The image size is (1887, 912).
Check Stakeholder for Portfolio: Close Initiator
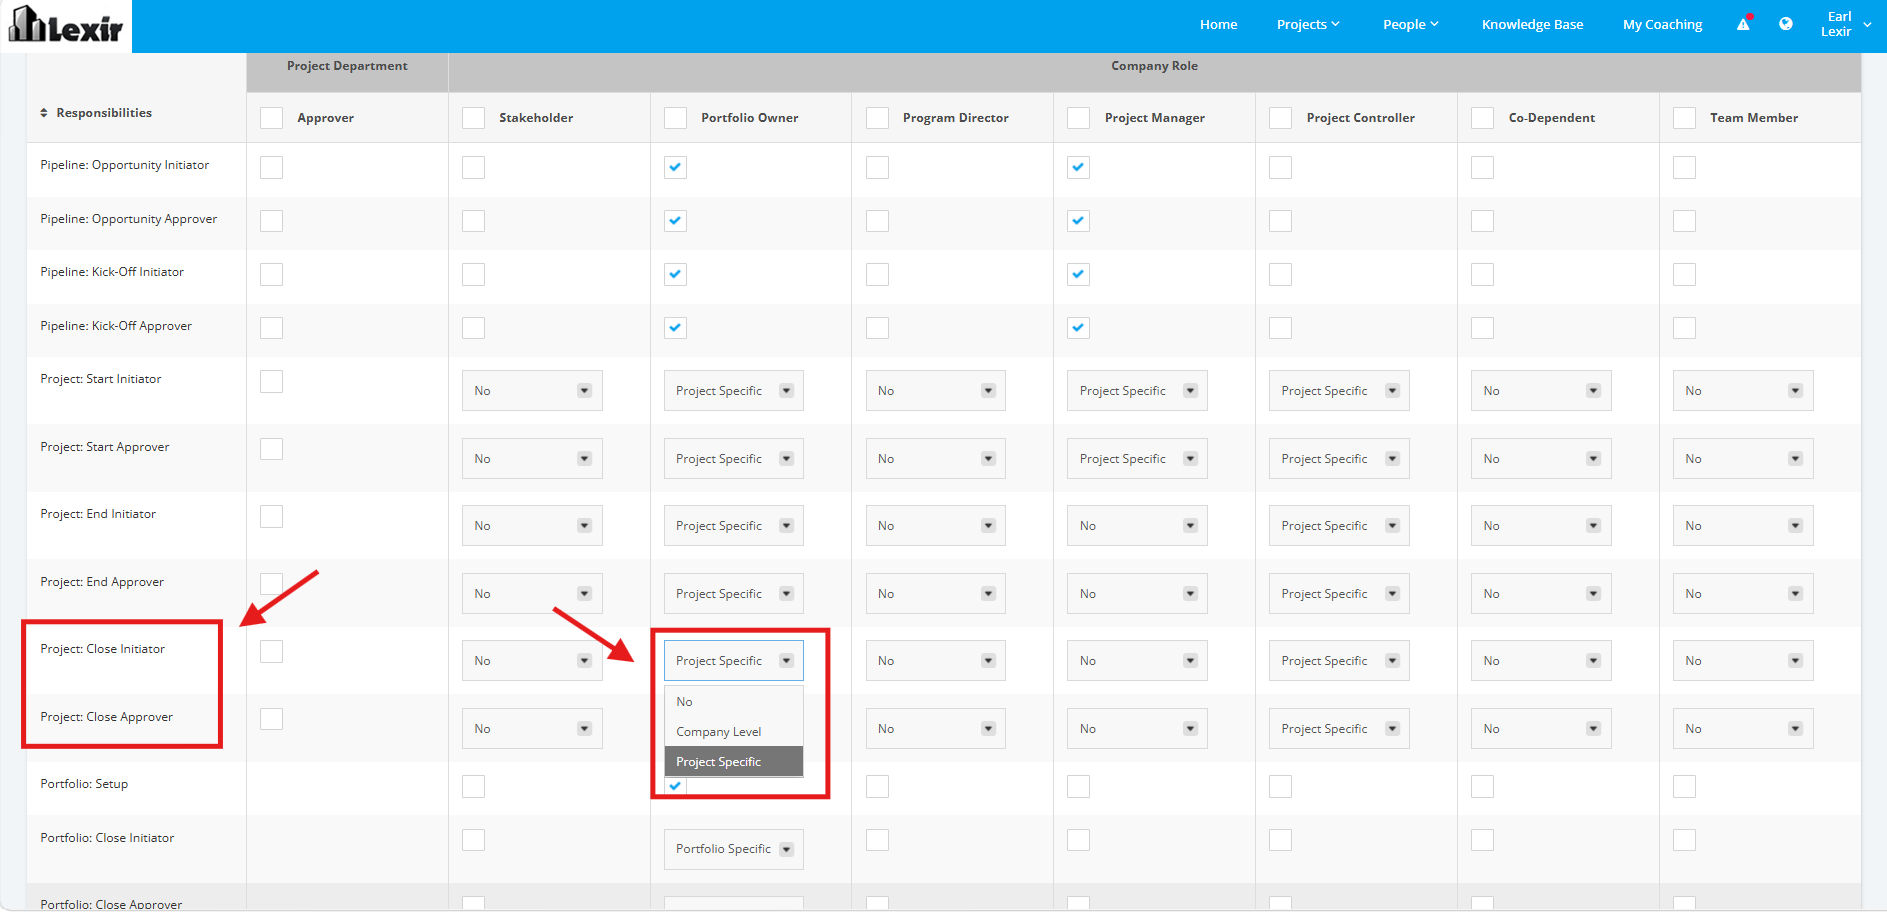(x=473, y=840)
